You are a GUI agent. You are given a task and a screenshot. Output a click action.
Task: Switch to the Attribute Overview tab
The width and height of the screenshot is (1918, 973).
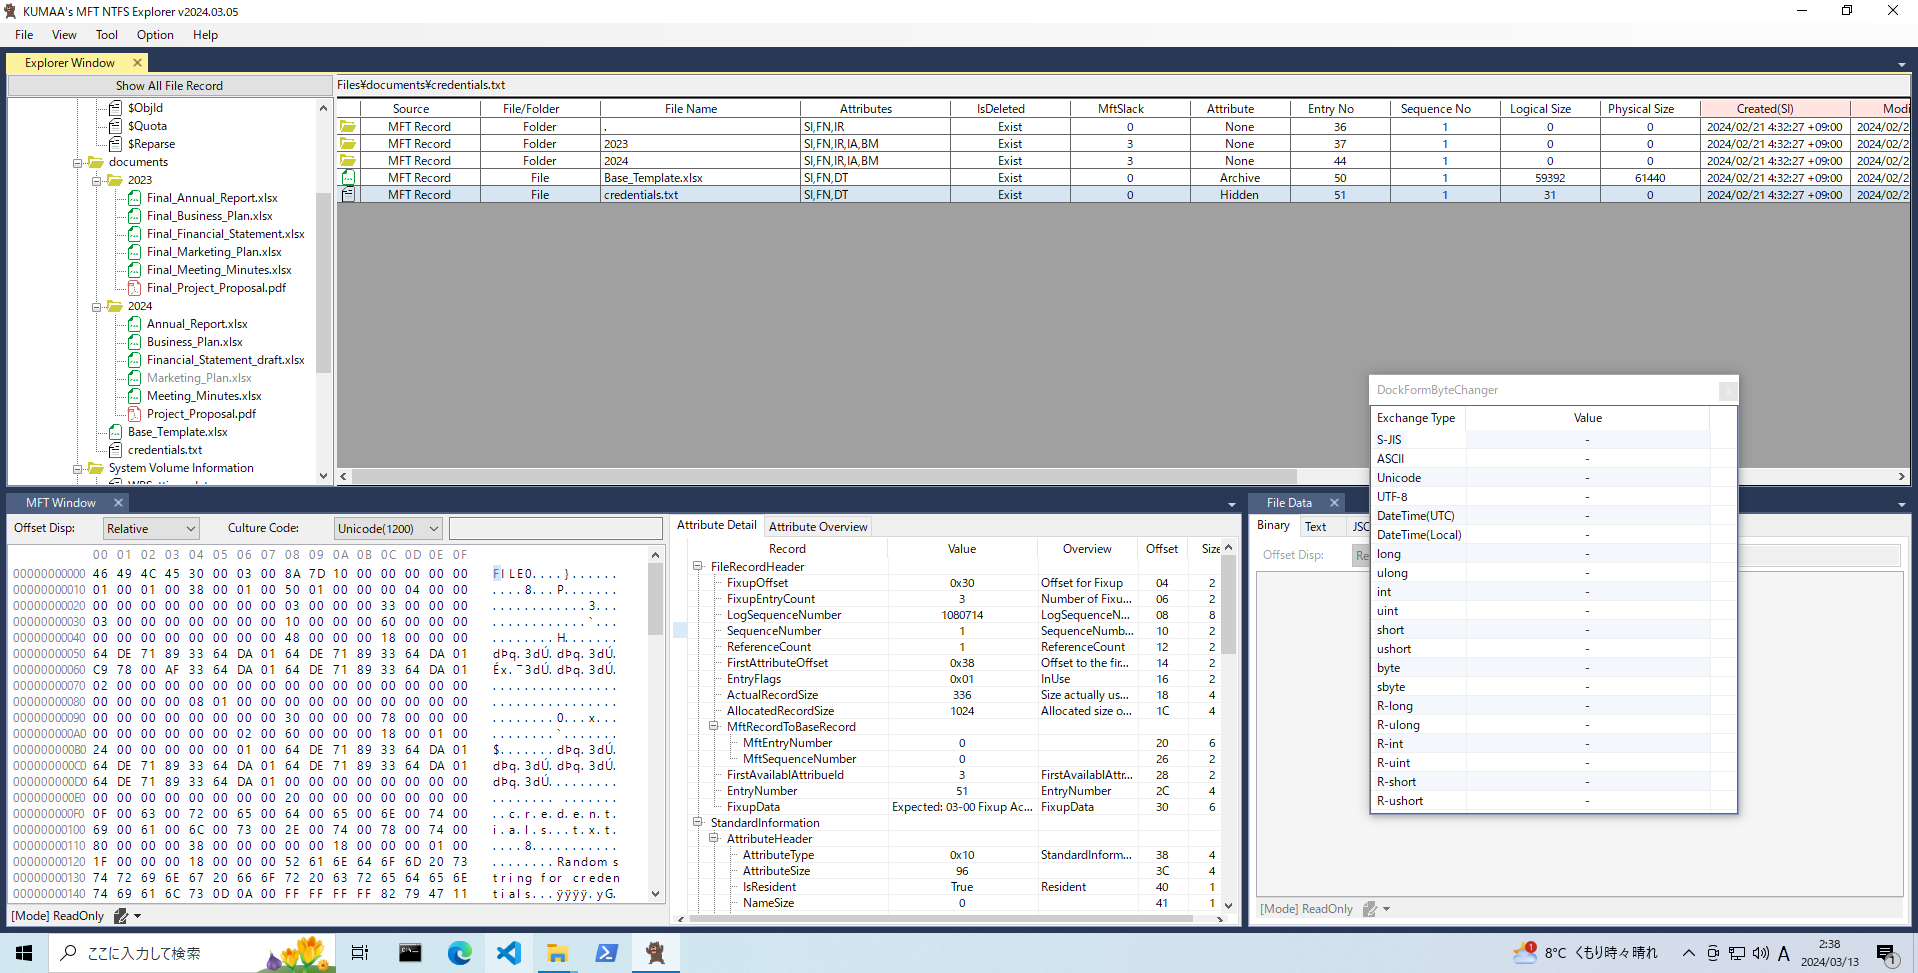817,527
